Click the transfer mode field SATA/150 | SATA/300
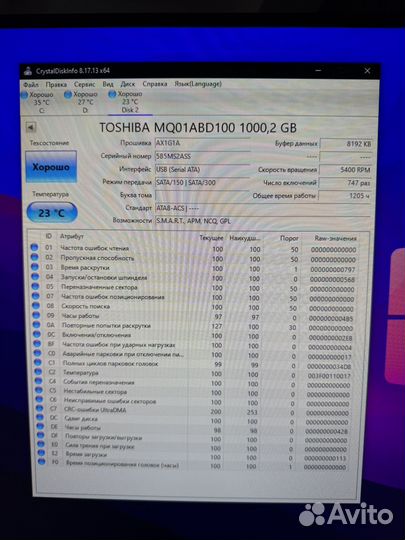This screenshot has height=540, width=405. coord(202,183)
